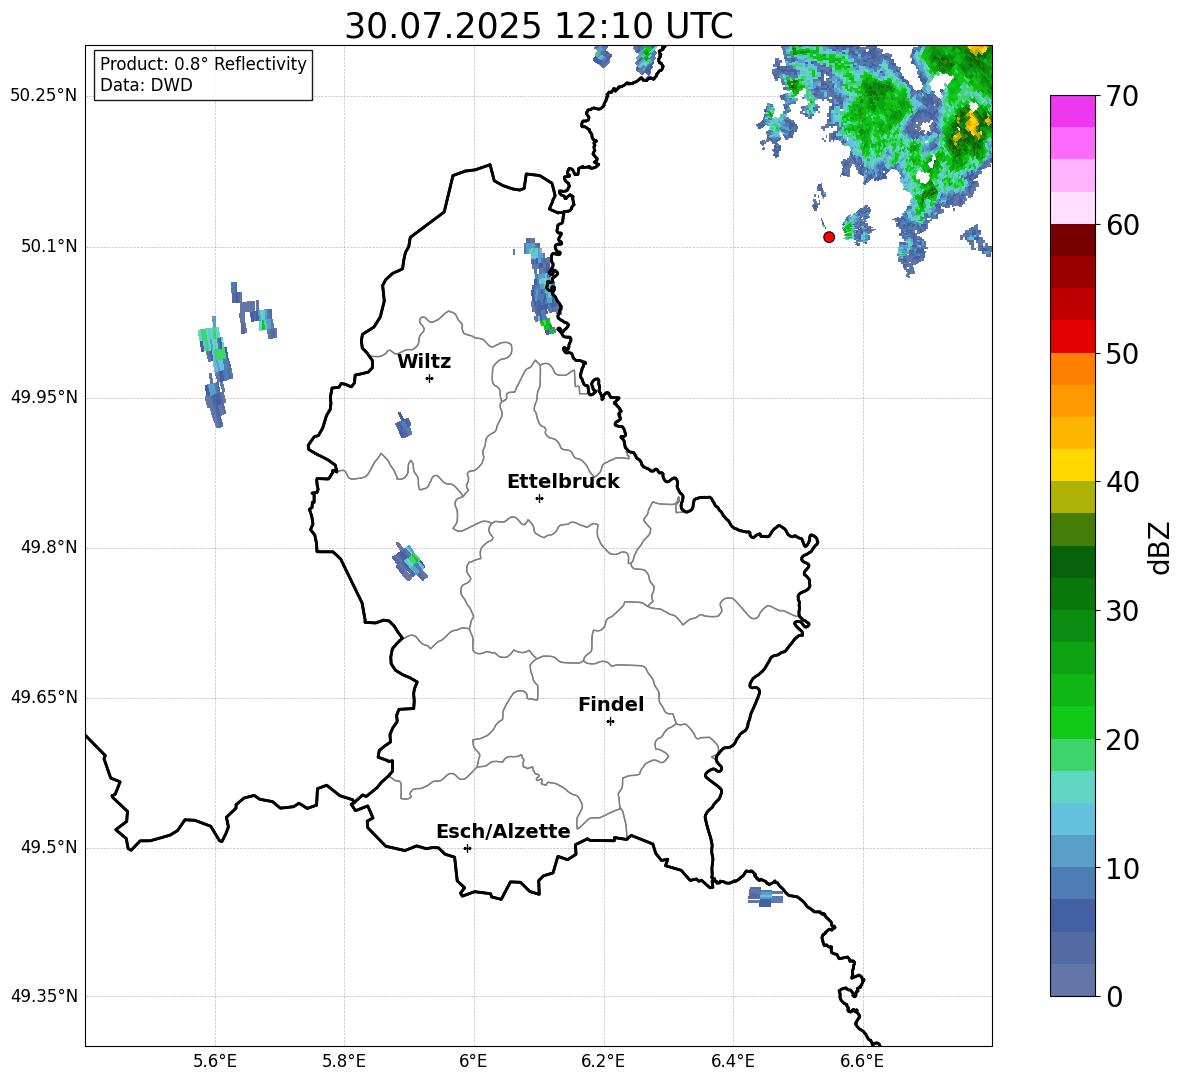This screenshot has height=1081, width=1184.
Task: Click the Findel station cross marker
Action: [610, 722]
